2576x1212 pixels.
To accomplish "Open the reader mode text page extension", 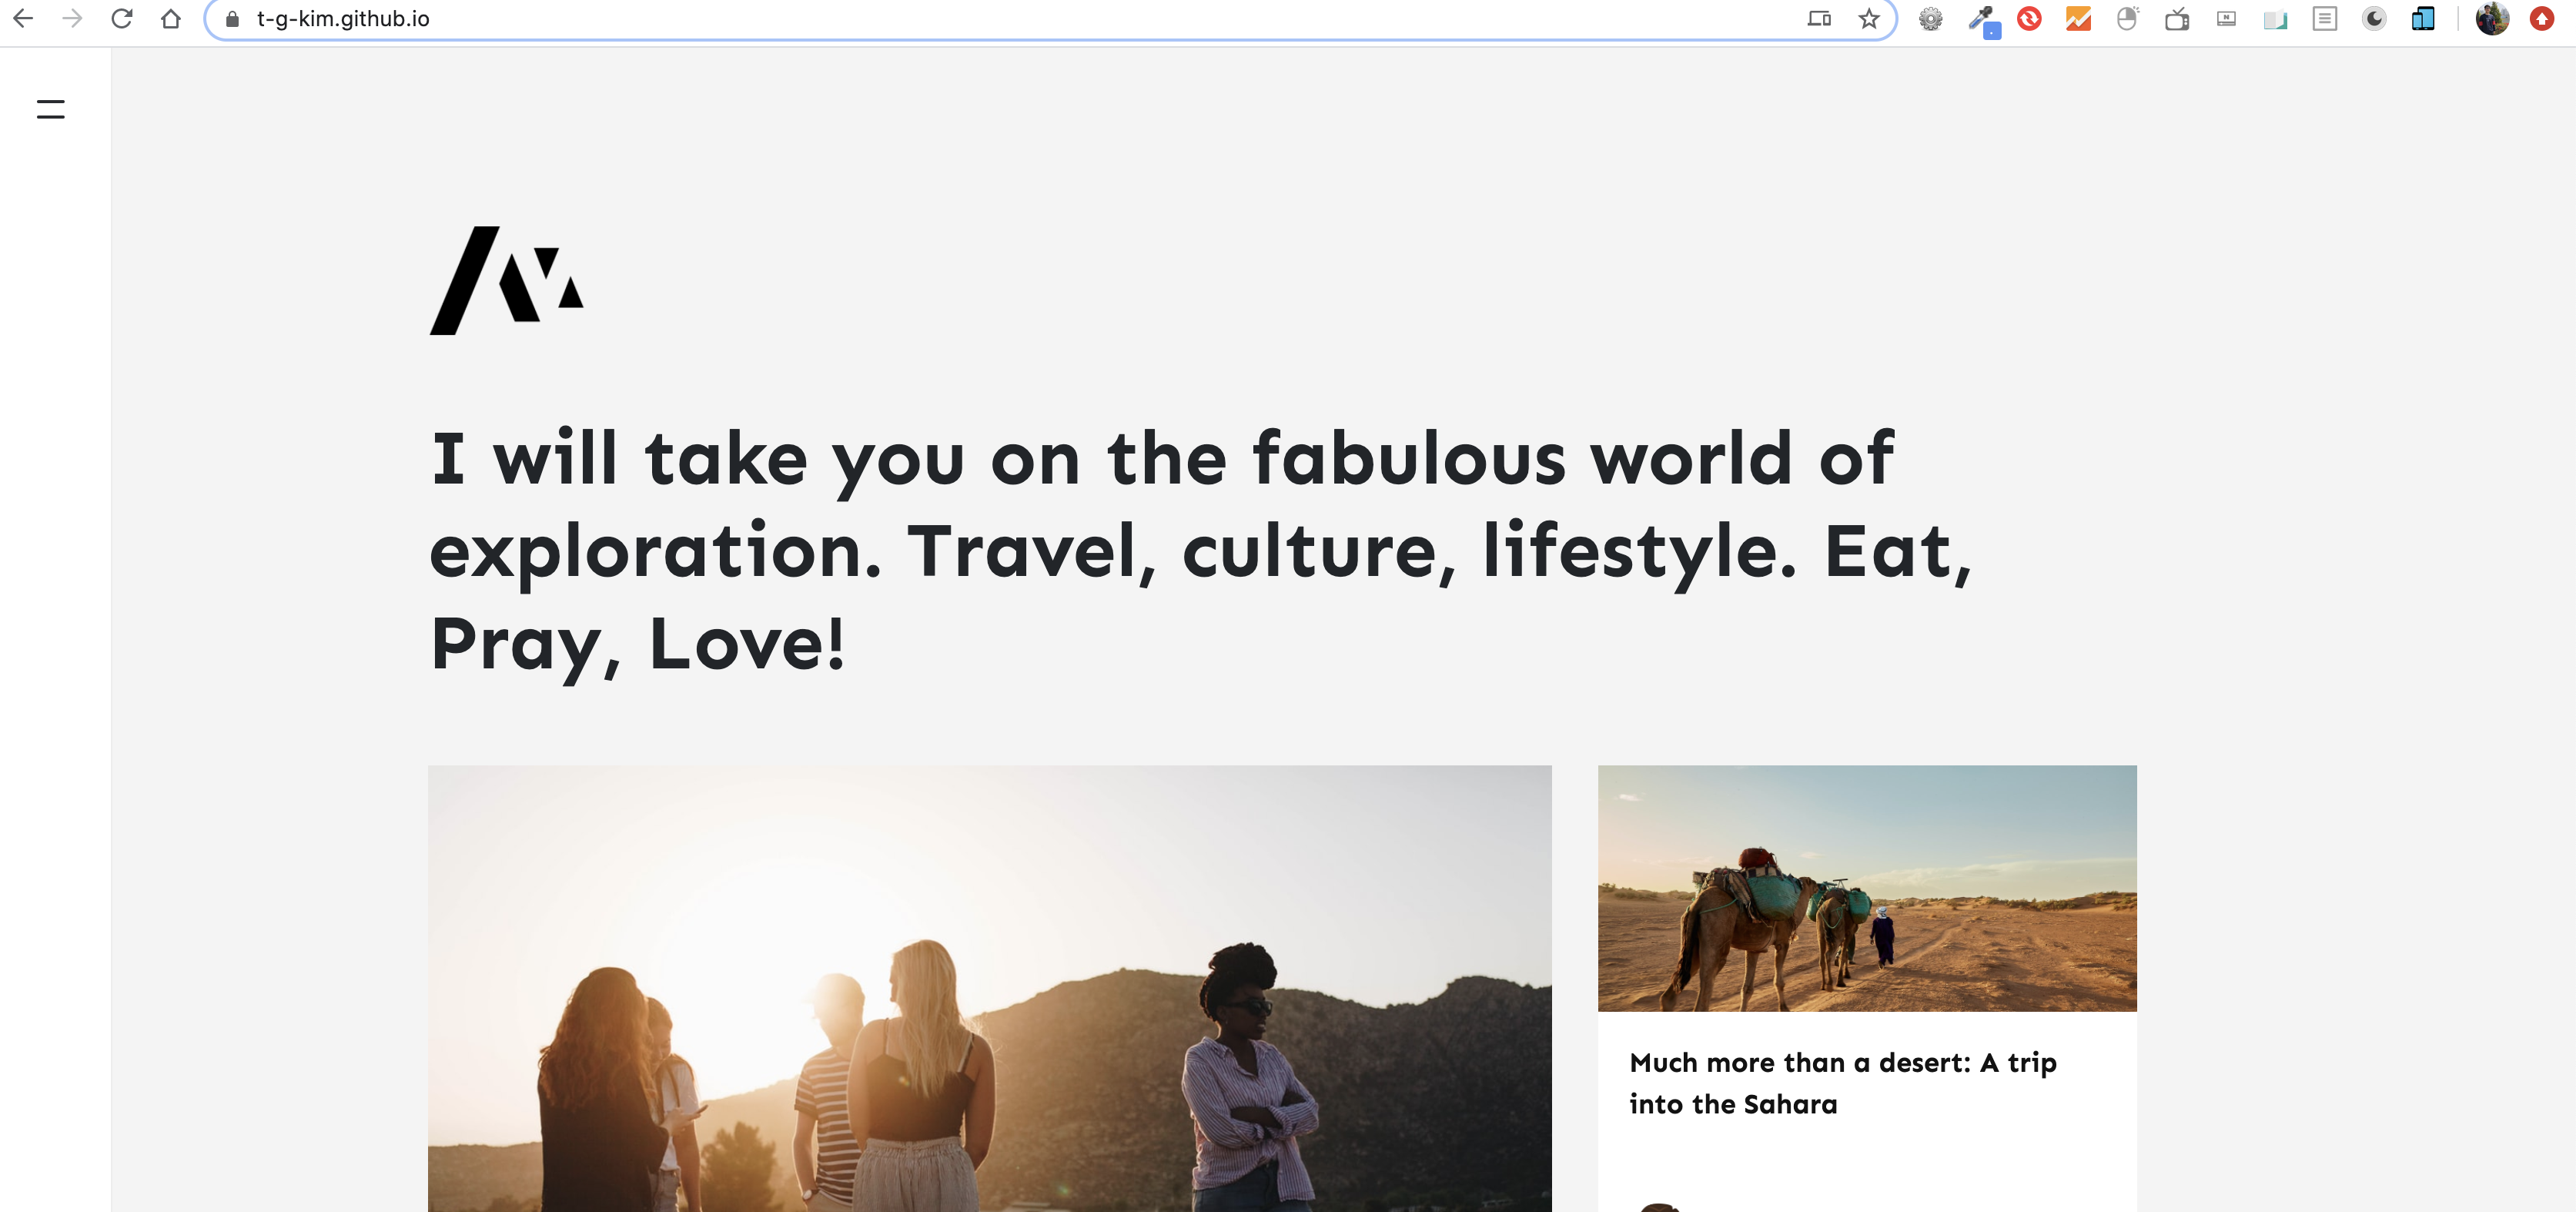I will pos(2324,18).
